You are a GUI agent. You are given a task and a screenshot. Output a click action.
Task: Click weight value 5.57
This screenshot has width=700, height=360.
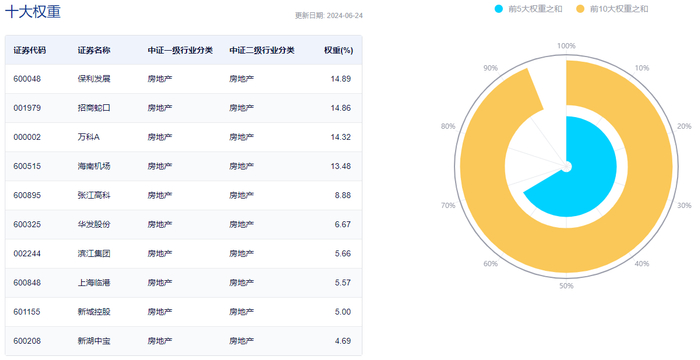click(343, 283)
